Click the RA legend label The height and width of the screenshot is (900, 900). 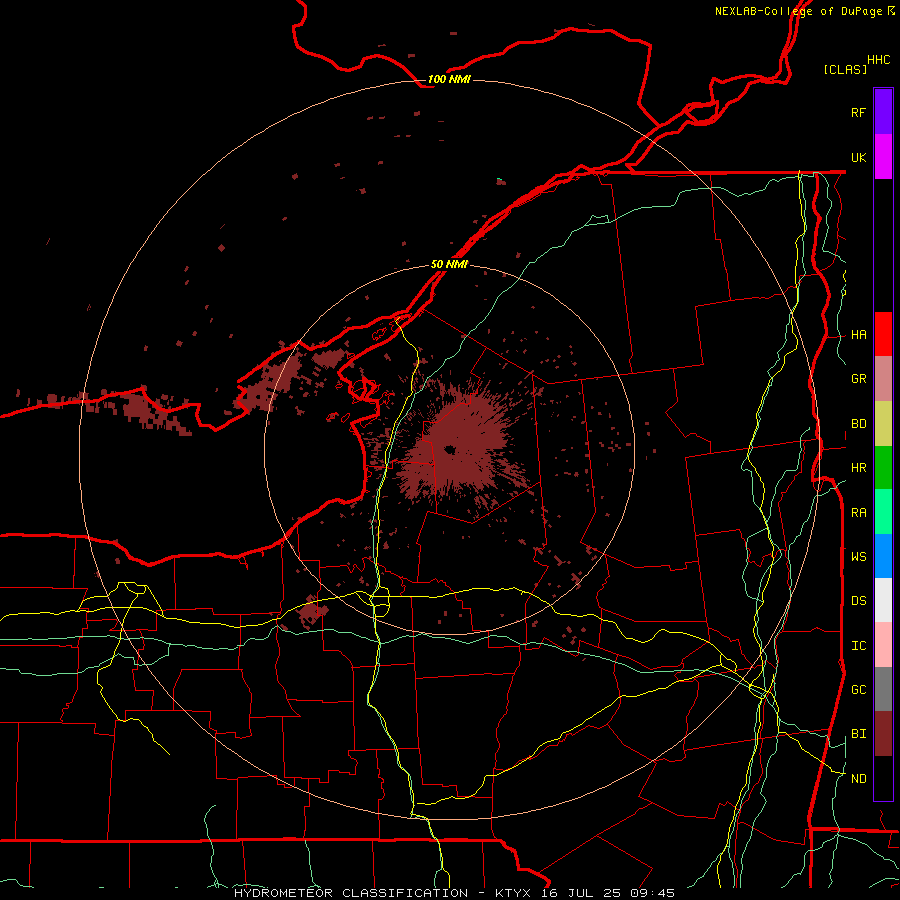pyautogui.click(x=858, y=513)
